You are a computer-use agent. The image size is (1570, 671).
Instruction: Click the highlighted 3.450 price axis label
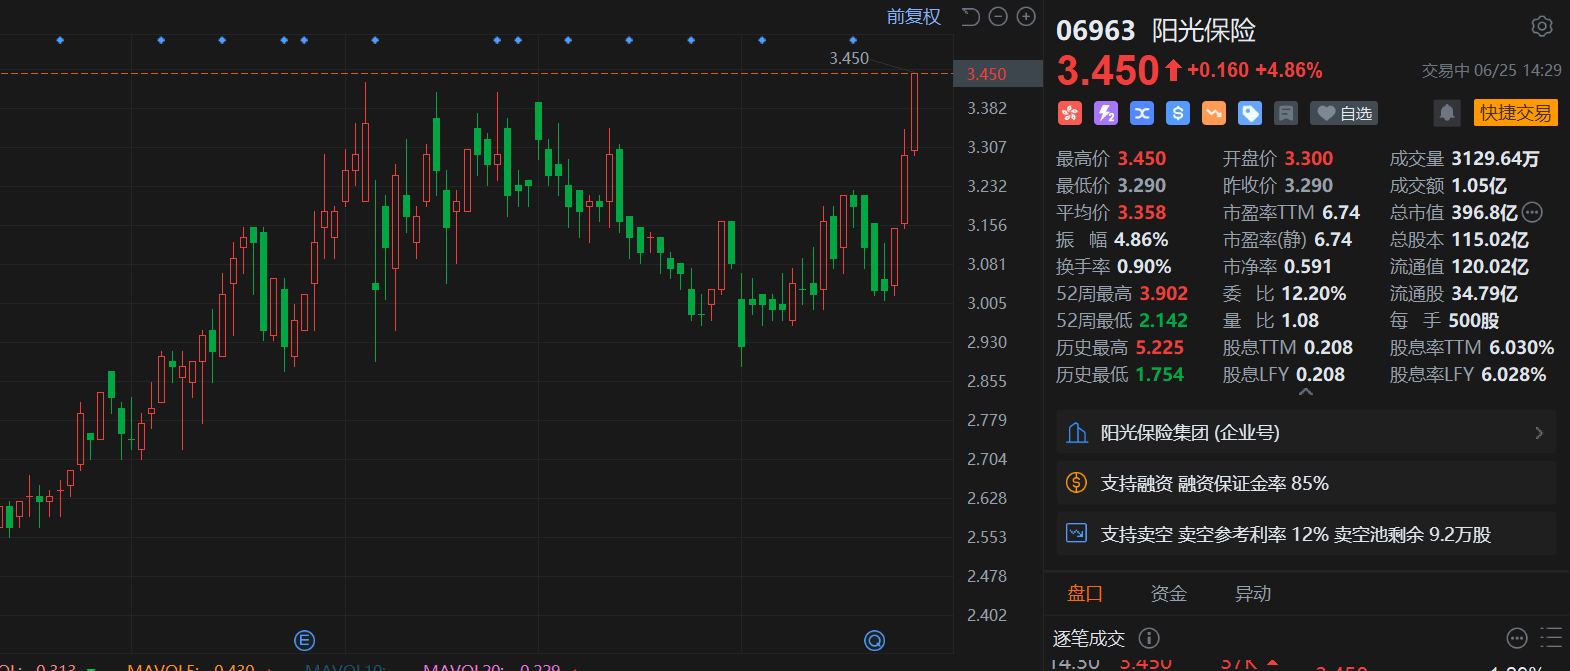(x=998, y=74)
